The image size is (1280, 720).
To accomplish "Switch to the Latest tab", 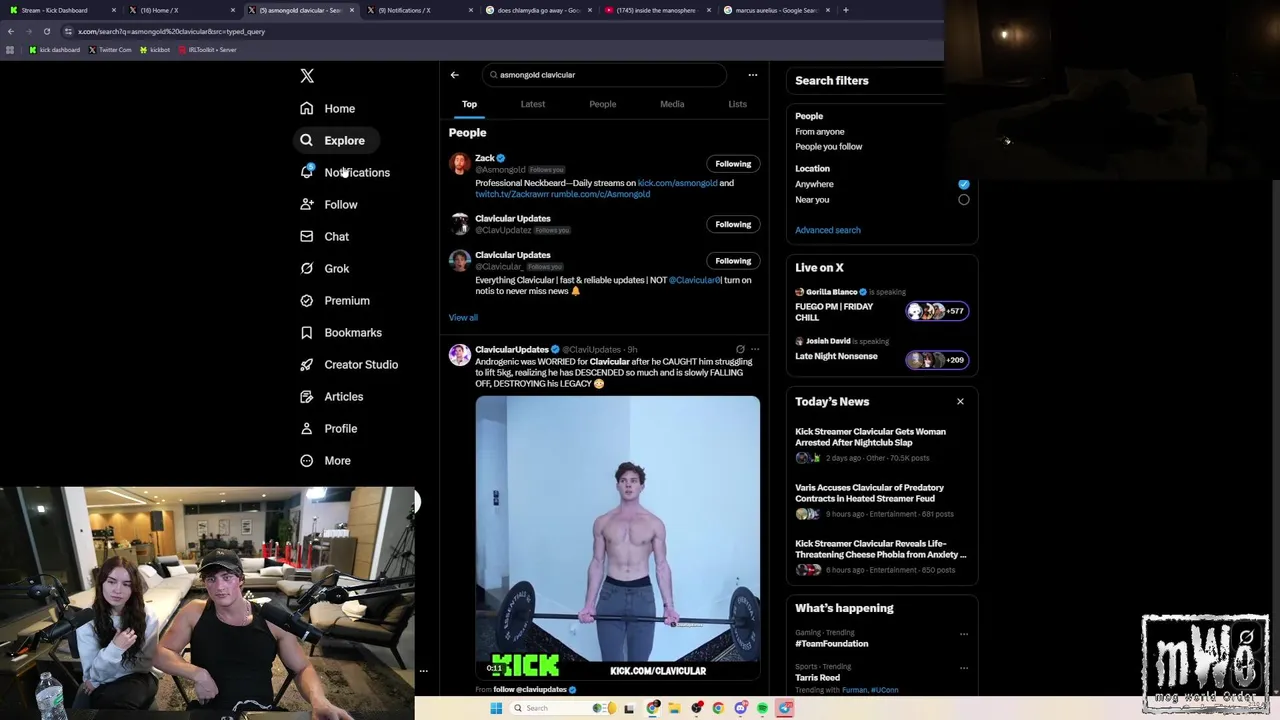I will (533, 104).
